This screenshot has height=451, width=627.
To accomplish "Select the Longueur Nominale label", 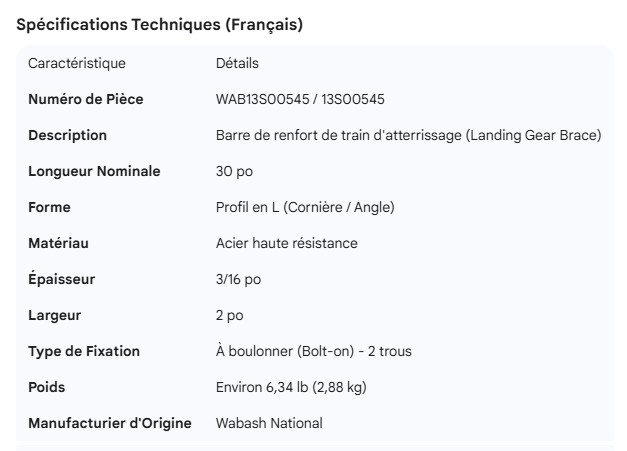I will (x=94, y=171).
